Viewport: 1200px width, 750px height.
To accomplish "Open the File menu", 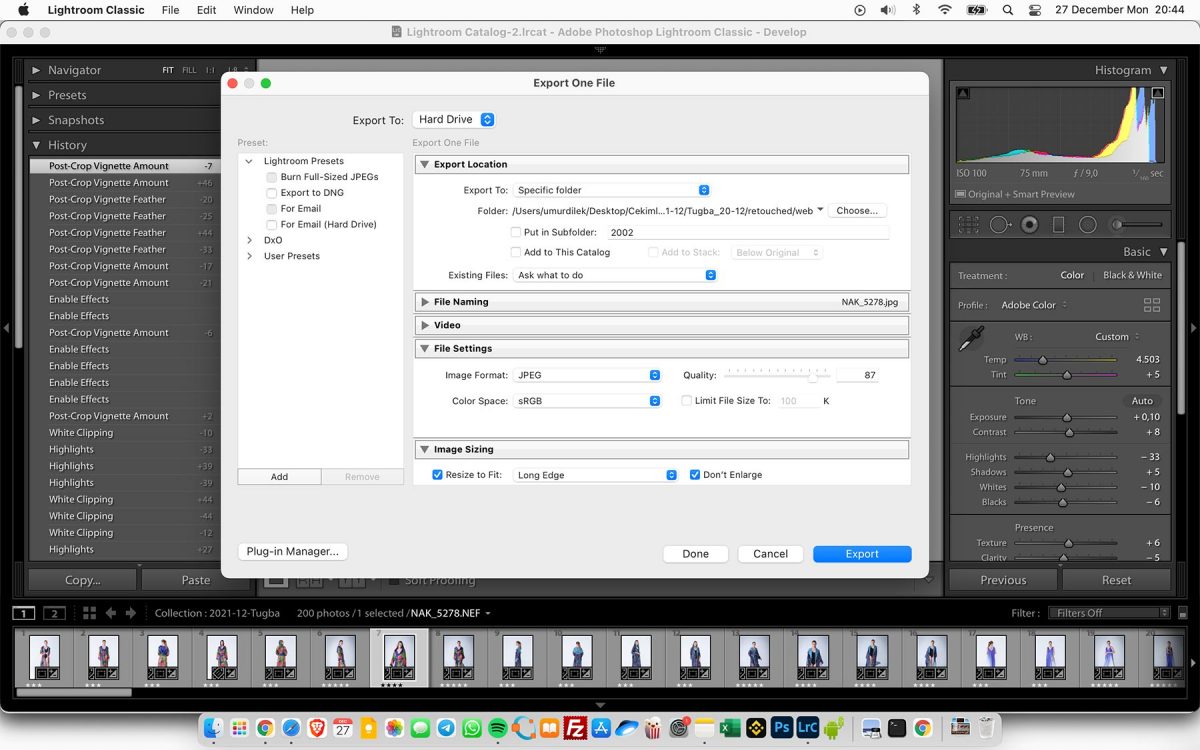I will click(171, 10).
